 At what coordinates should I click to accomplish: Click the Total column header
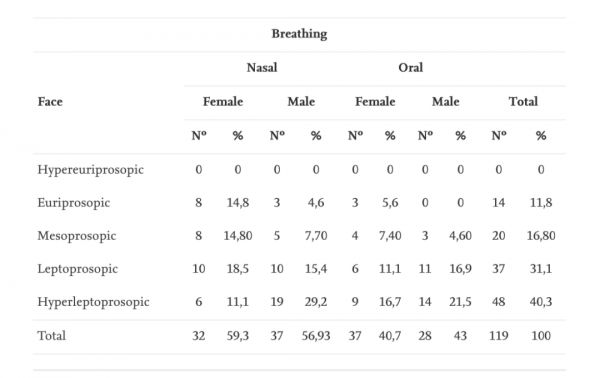click(523, 101)
